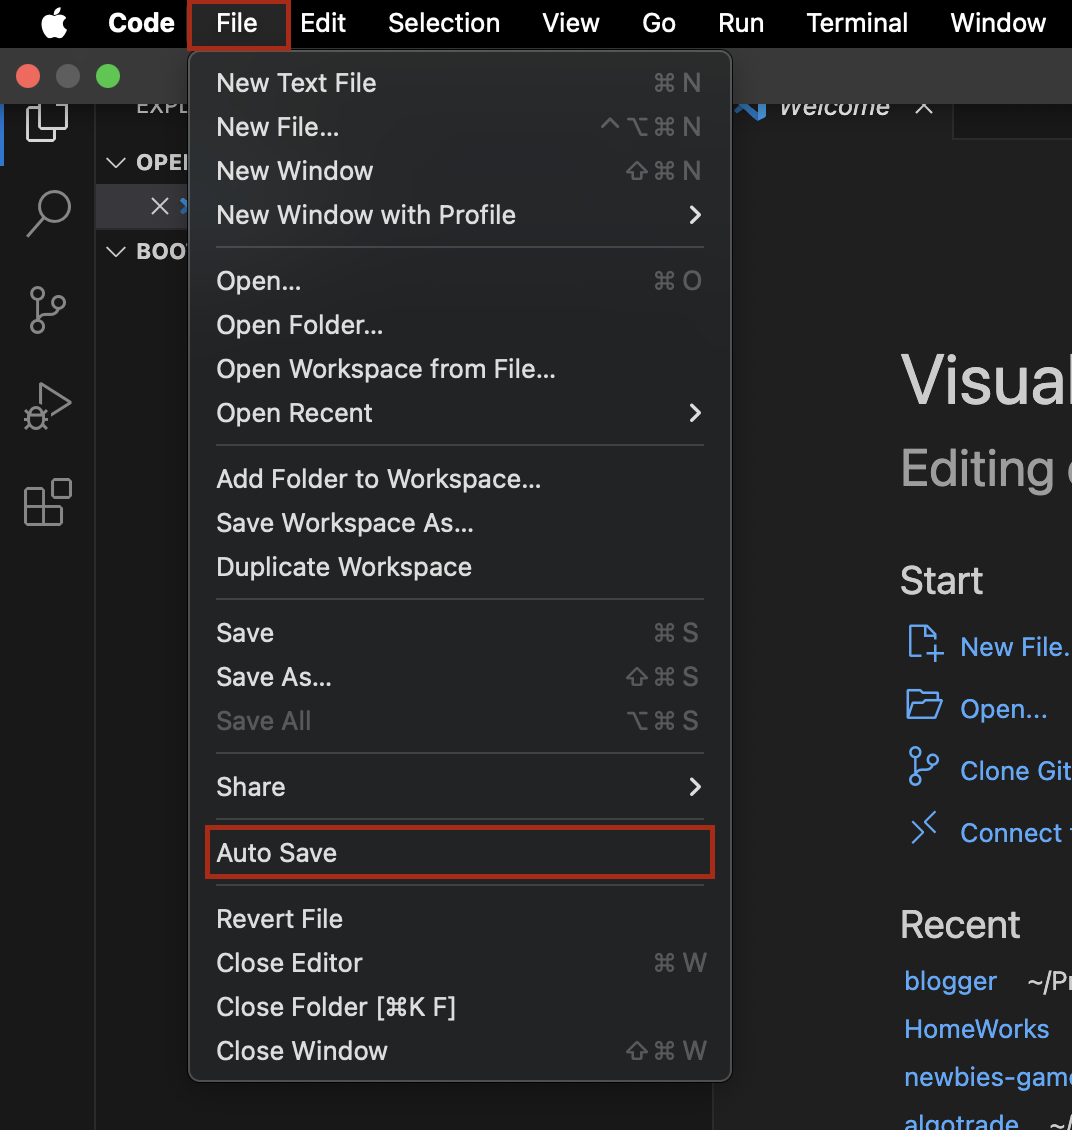1072x1130 pixels.
Task: Choose Duplicate Workspace
Action: [460, 567]
